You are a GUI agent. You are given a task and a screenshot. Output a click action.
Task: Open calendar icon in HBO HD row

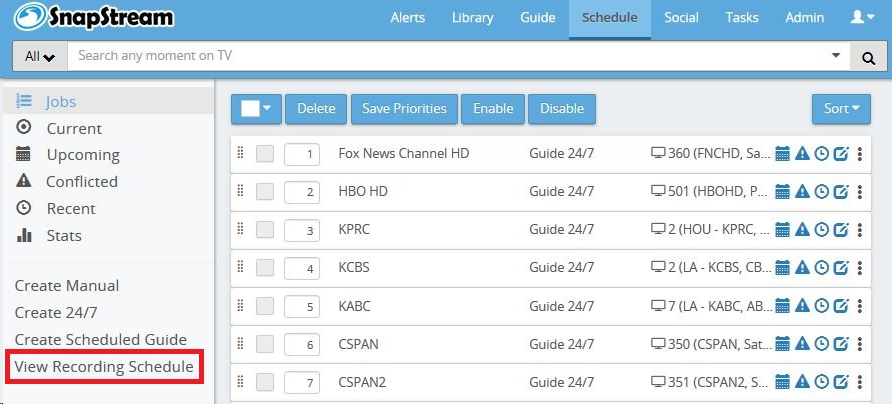point(783,192)
